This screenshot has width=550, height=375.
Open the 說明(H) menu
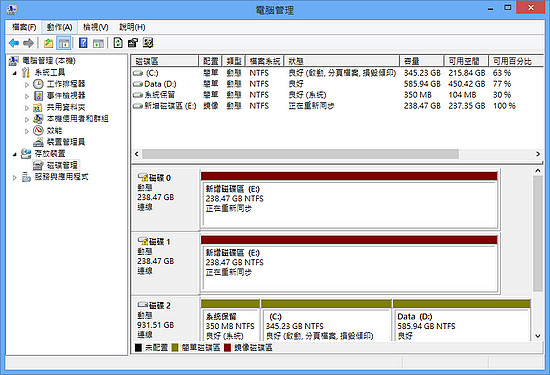point(132,27)
